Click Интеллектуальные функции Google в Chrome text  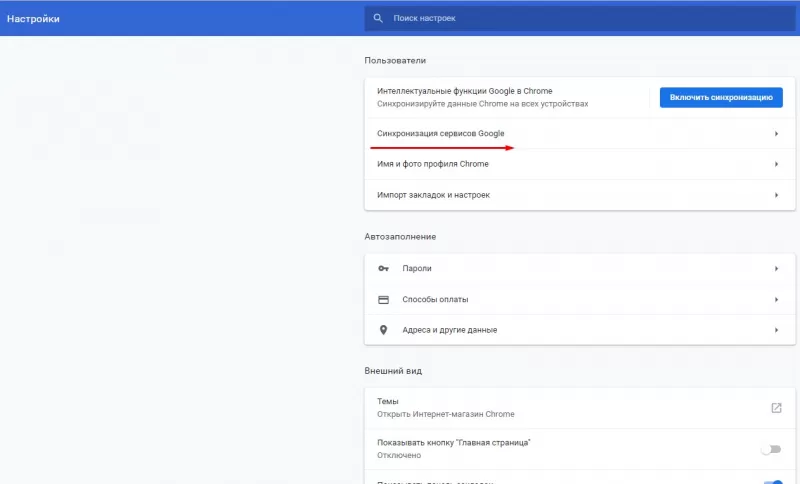464,91
